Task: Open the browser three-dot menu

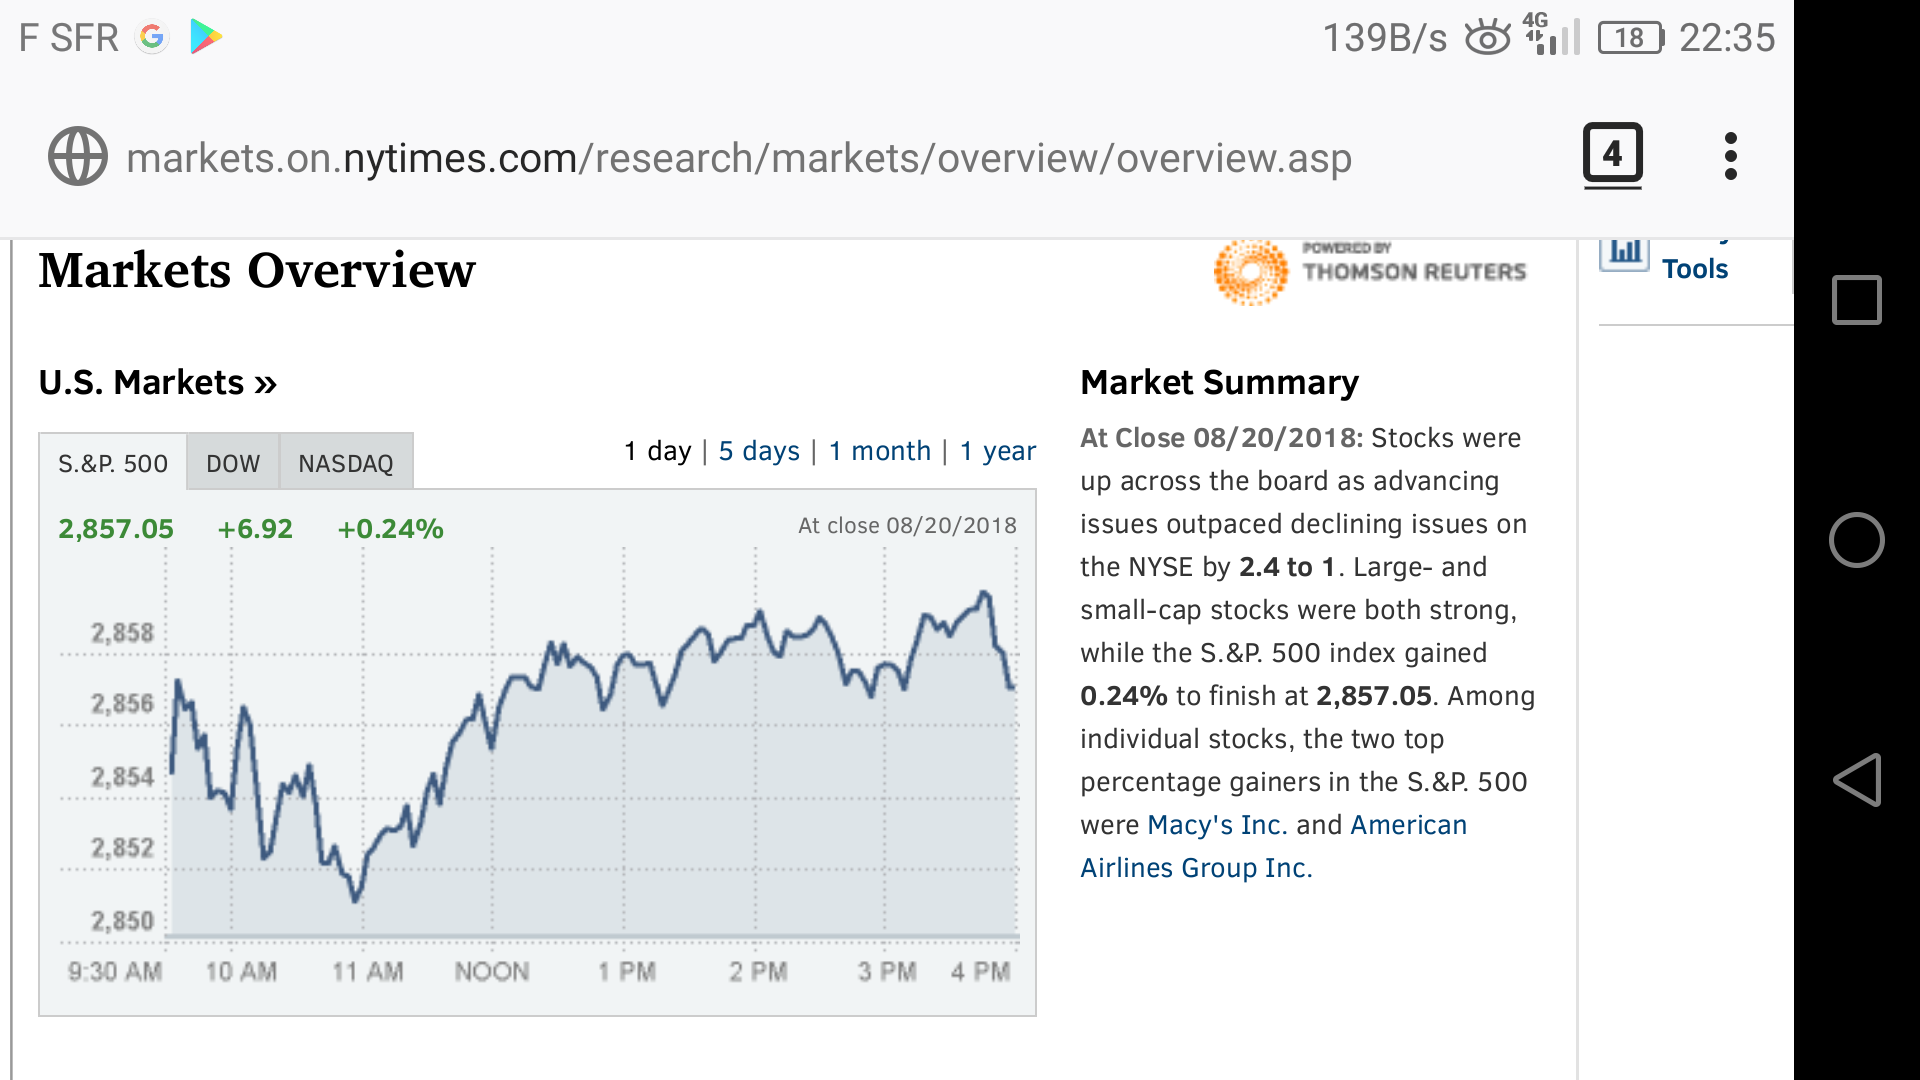Action: click(1731, 156)
